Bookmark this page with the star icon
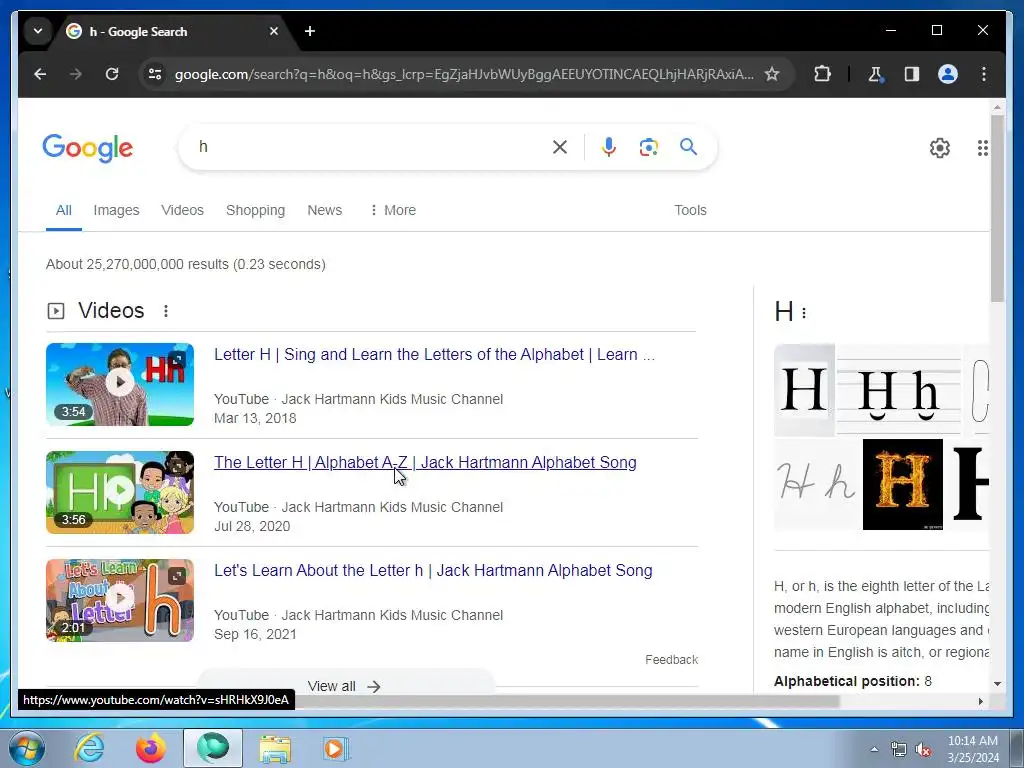 (772, 74)
